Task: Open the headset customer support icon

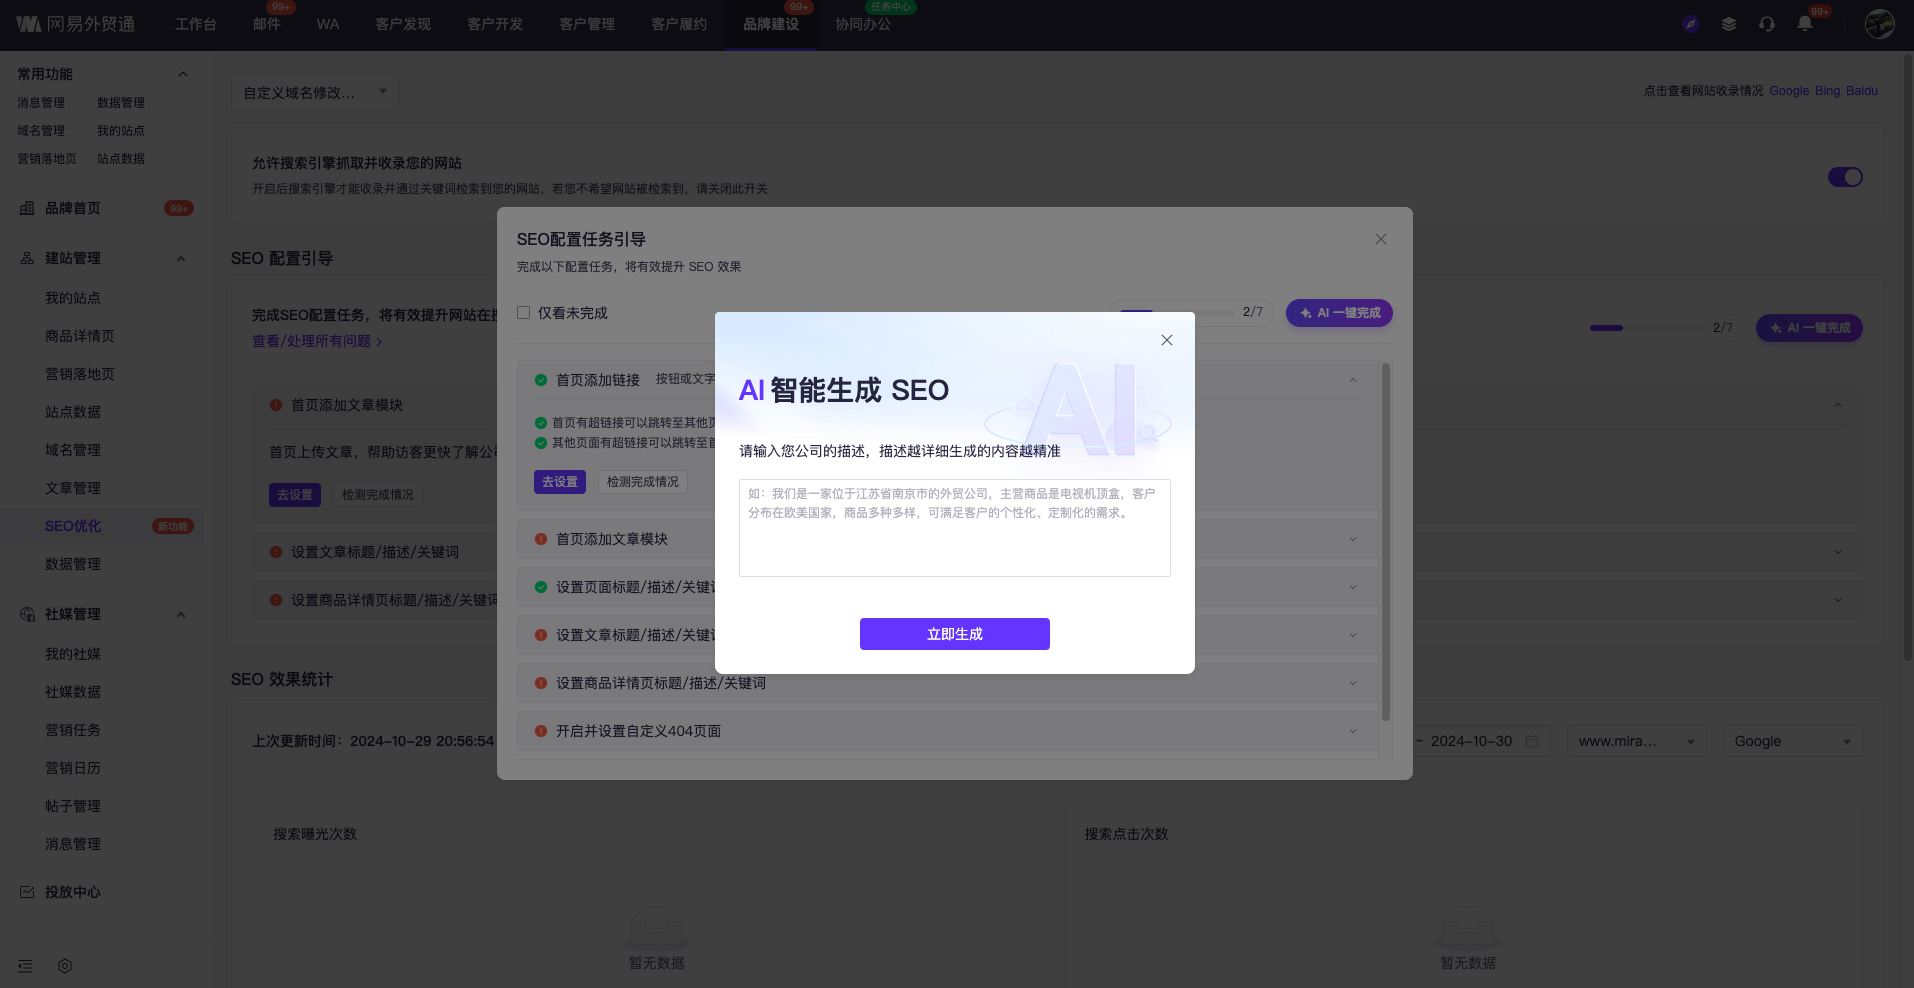Action: click(x=1767, y=24)
